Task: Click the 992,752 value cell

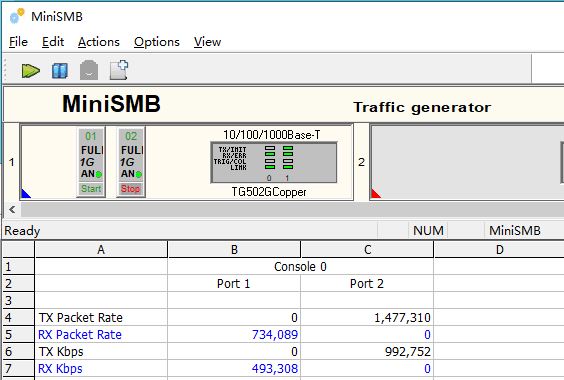Action: coord(367,351)
